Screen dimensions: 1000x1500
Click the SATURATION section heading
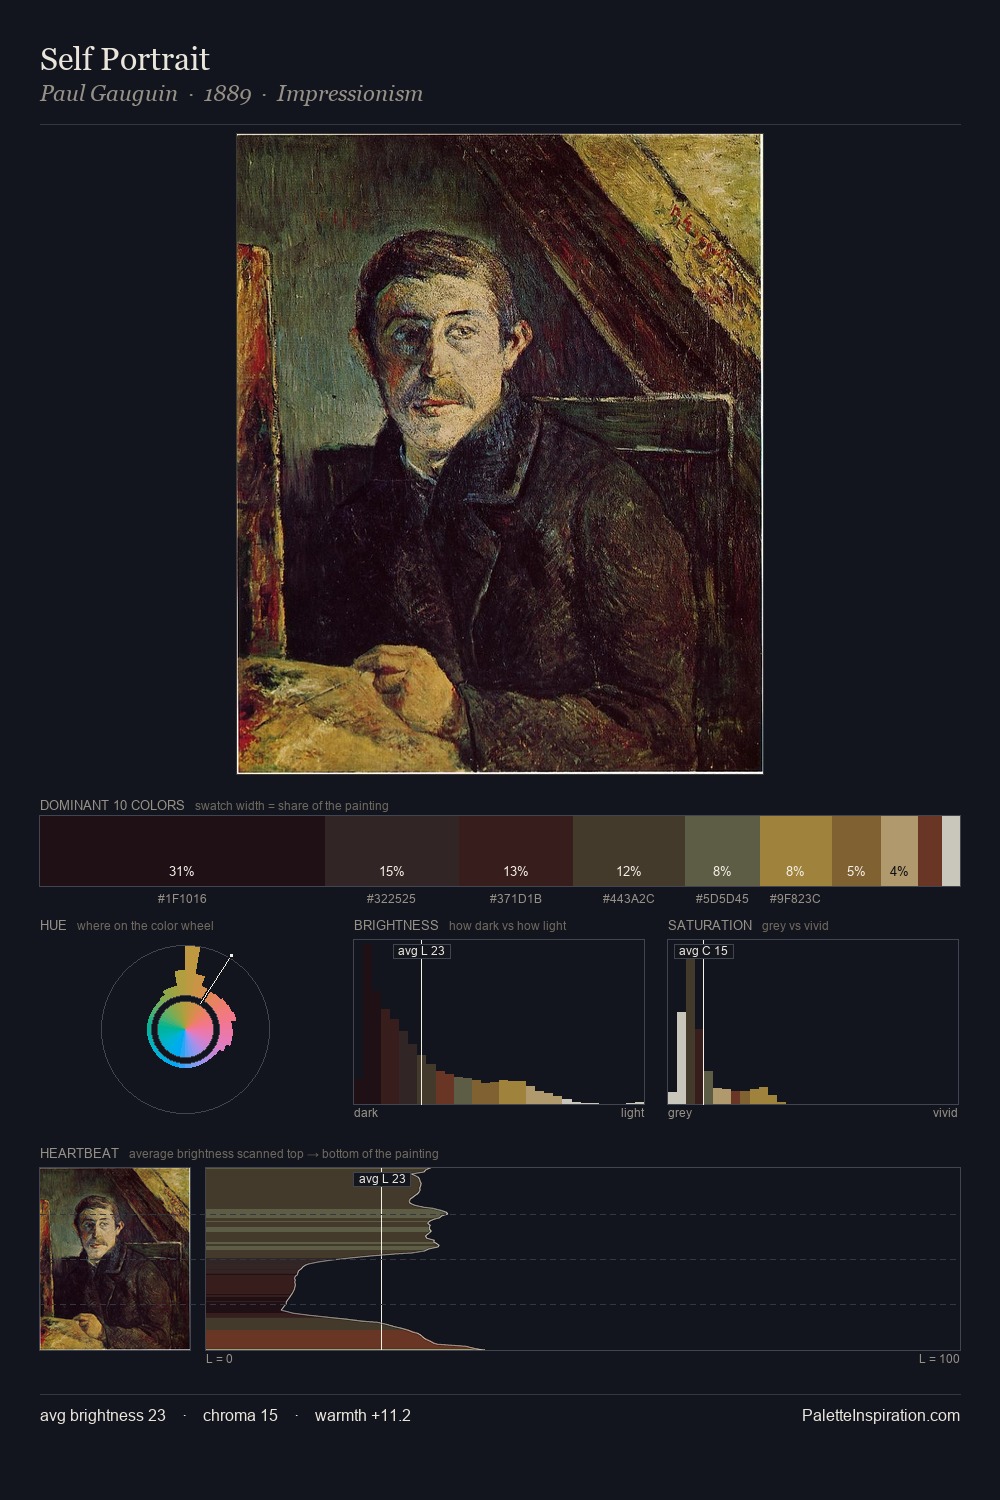(x=710, y=925)
